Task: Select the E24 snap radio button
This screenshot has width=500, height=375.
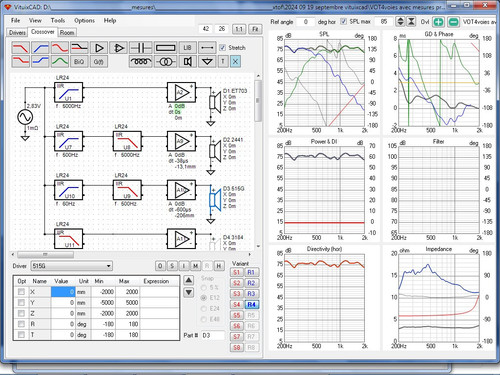Action: (x=203, y=309)
